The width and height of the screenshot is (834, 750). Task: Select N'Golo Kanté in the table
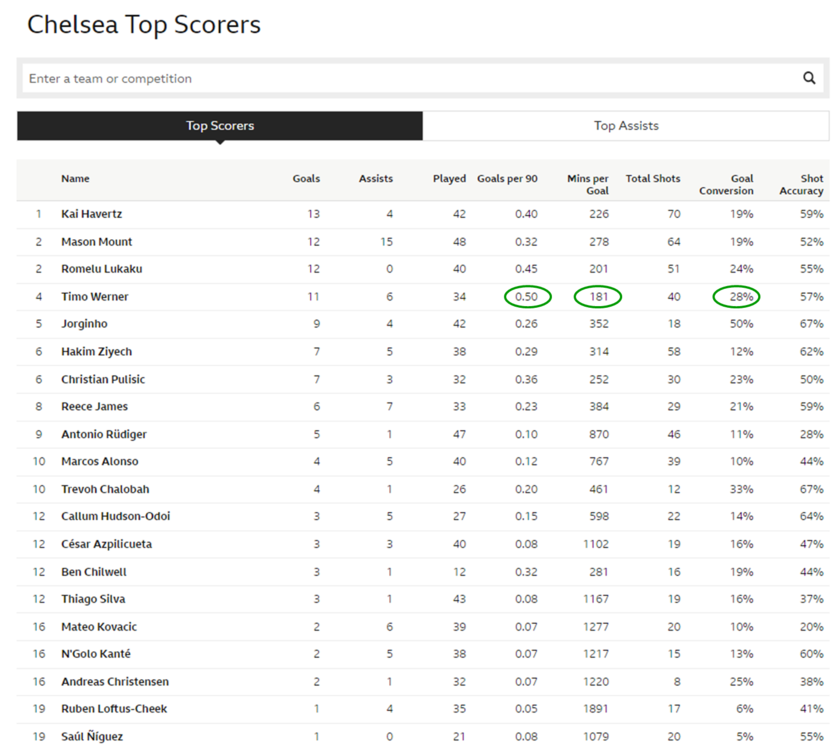(x=96, y=654)
